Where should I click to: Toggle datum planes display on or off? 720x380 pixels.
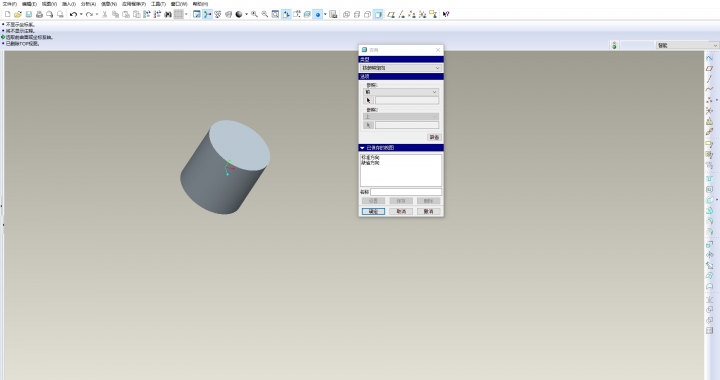[x=391, y=14]
